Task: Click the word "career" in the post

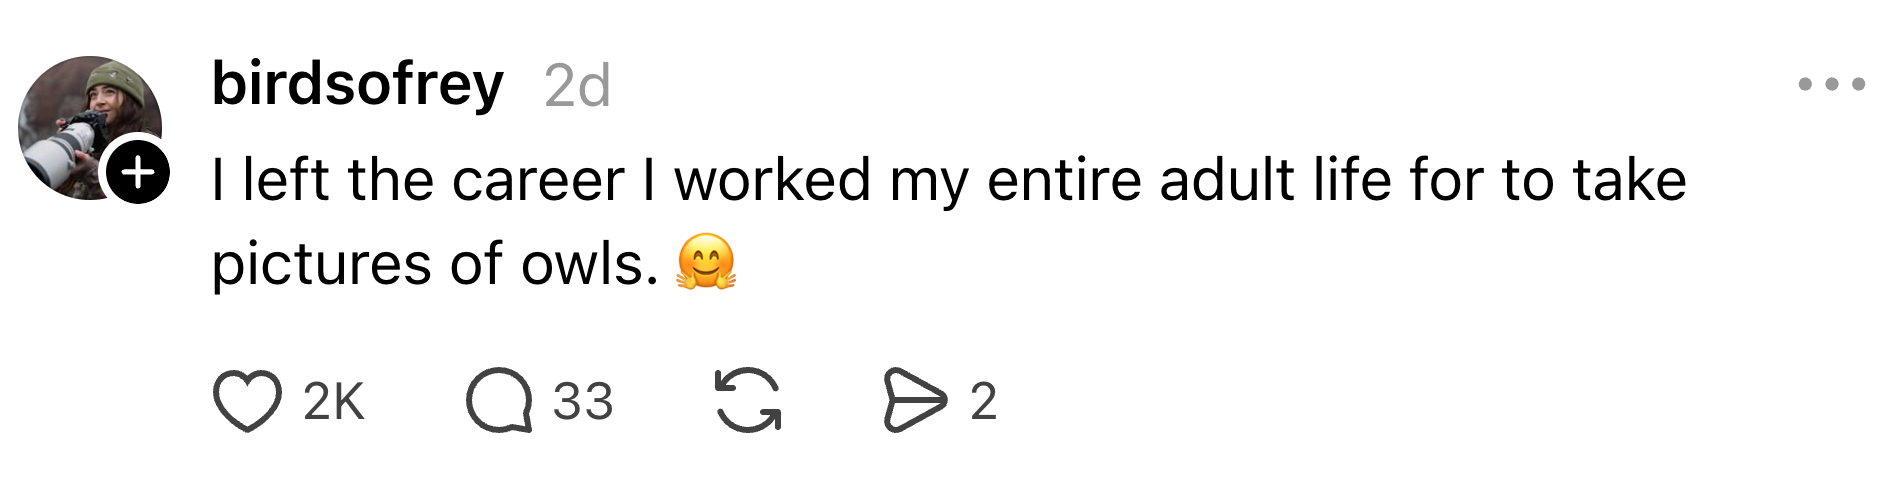Action: (537, 181)
